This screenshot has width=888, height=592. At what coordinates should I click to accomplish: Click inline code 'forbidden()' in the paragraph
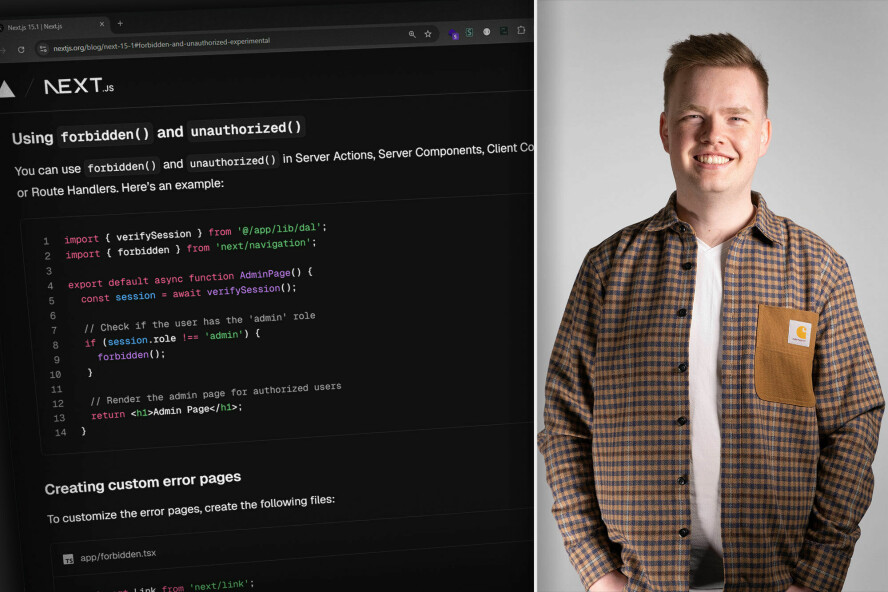(122, 167)
